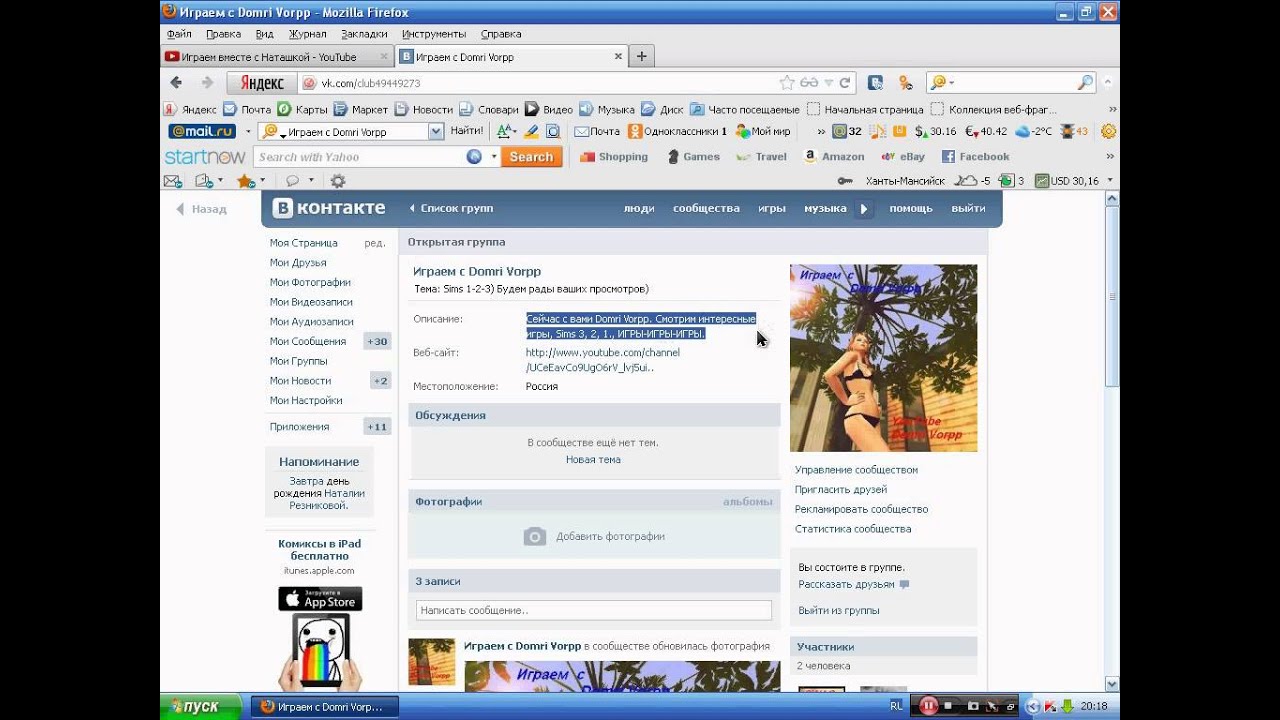The width and height of the screenshot is (1280, 720).
Task: Click the browser address bar
Action: pos(540,83)
